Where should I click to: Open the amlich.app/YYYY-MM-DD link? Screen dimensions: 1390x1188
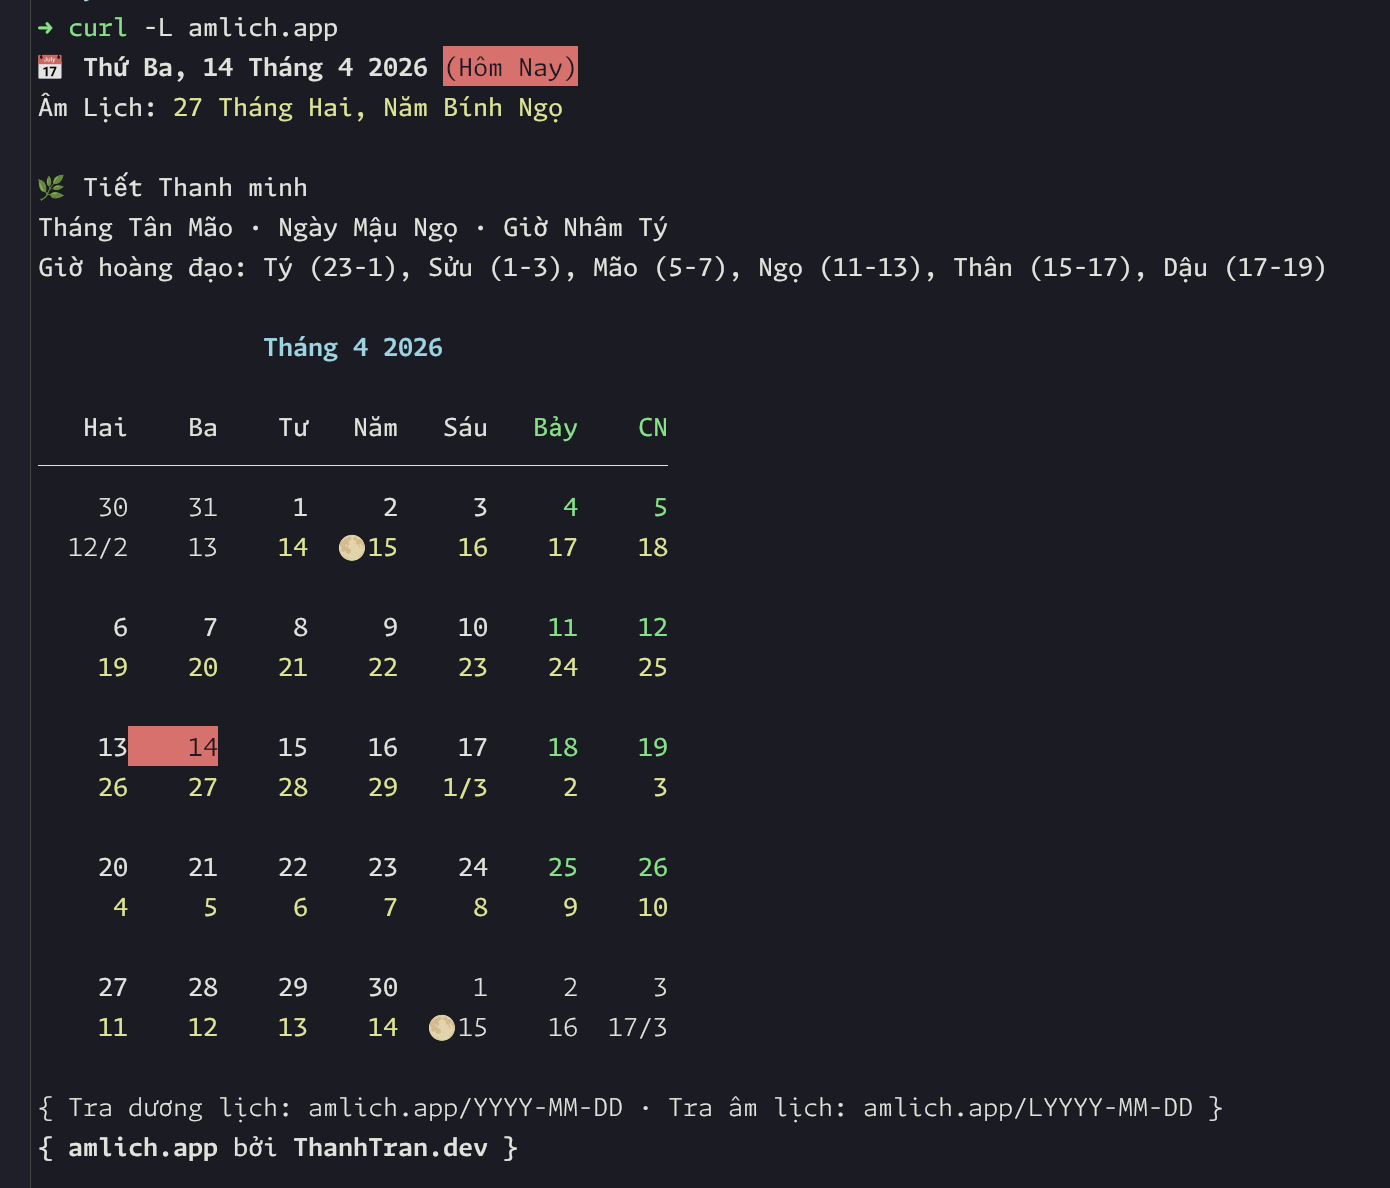pyautogui.click(x=465, y=1108)
